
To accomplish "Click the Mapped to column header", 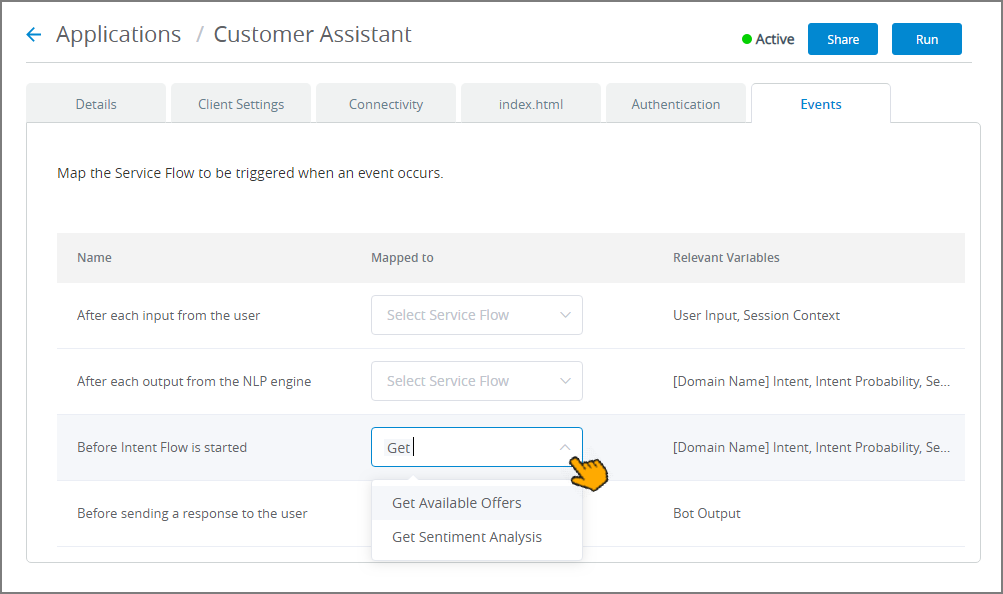I will point(402,258).
